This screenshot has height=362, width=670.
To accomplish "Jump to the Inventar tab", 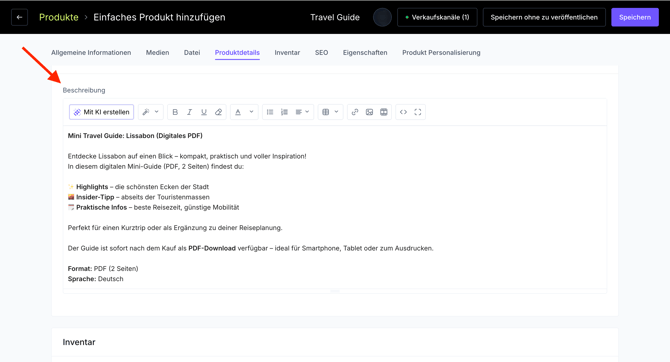I will 287,53.
